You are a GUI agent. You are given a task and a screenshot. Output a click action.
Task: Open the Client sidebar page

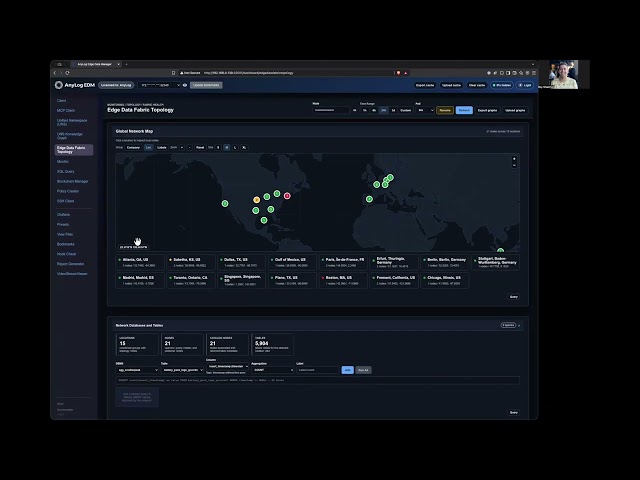62,100
